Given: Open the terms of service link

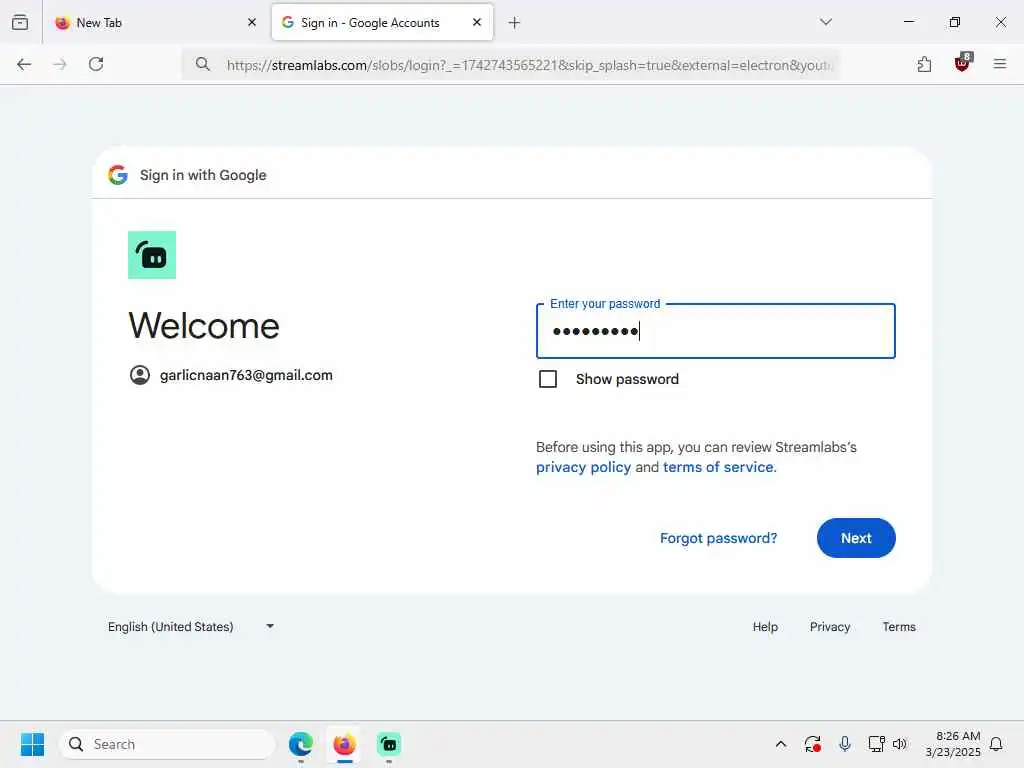Looking at the screenshot, I should 718,468.
